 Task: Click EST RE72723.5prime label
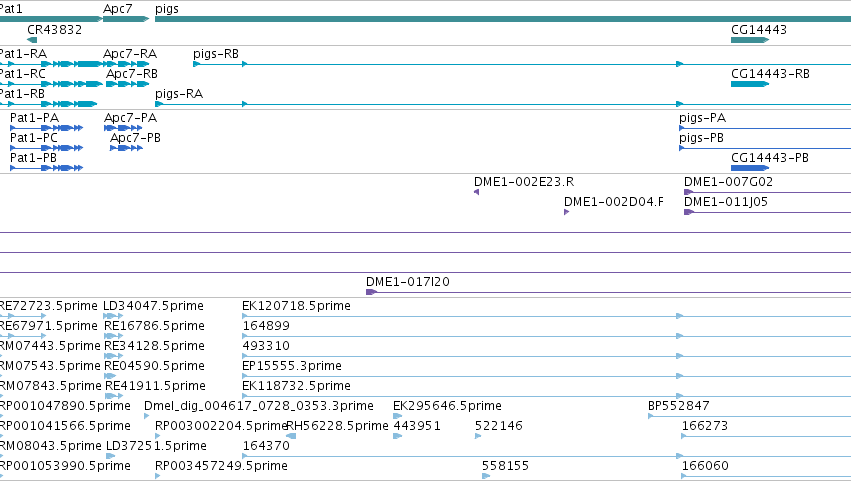click(x=49, y=306)
